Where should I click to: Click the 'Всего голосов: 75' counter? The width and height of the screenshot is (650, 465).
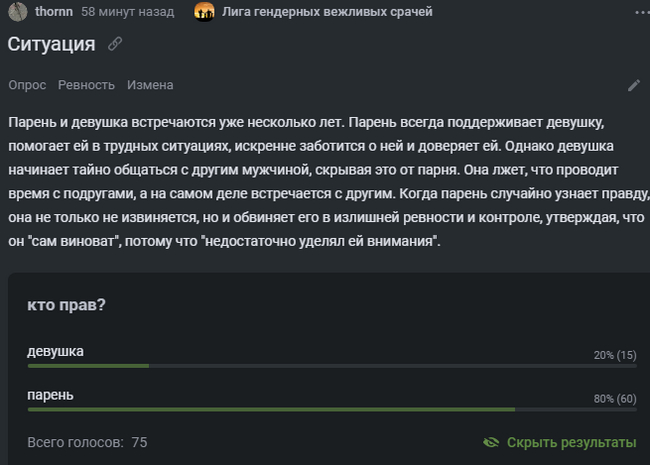[x=87, y=442]
